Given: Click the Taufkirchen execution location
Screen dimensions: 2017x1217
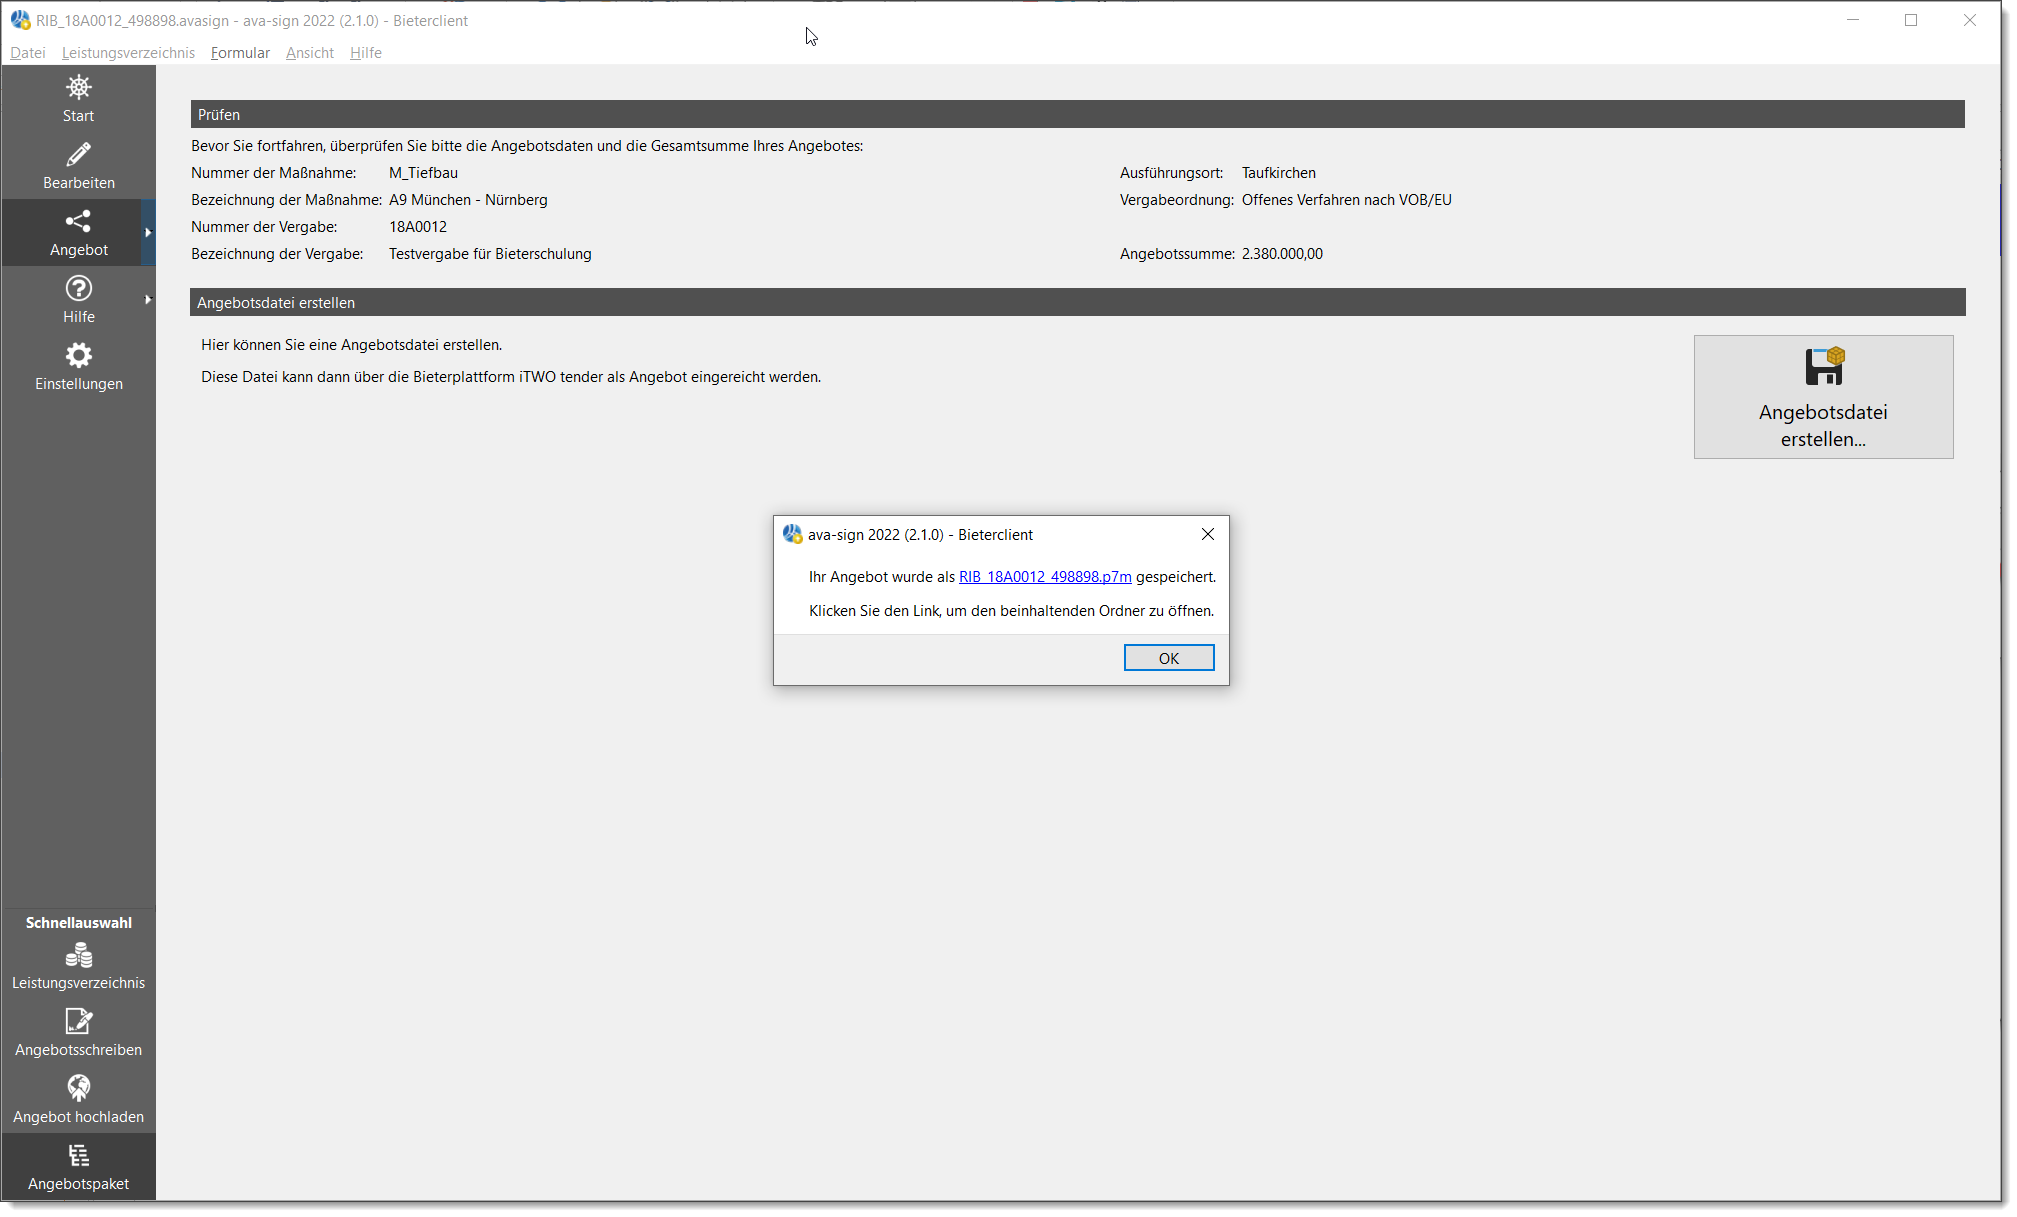Looking at the screenshot, I should click(1279, 173).
